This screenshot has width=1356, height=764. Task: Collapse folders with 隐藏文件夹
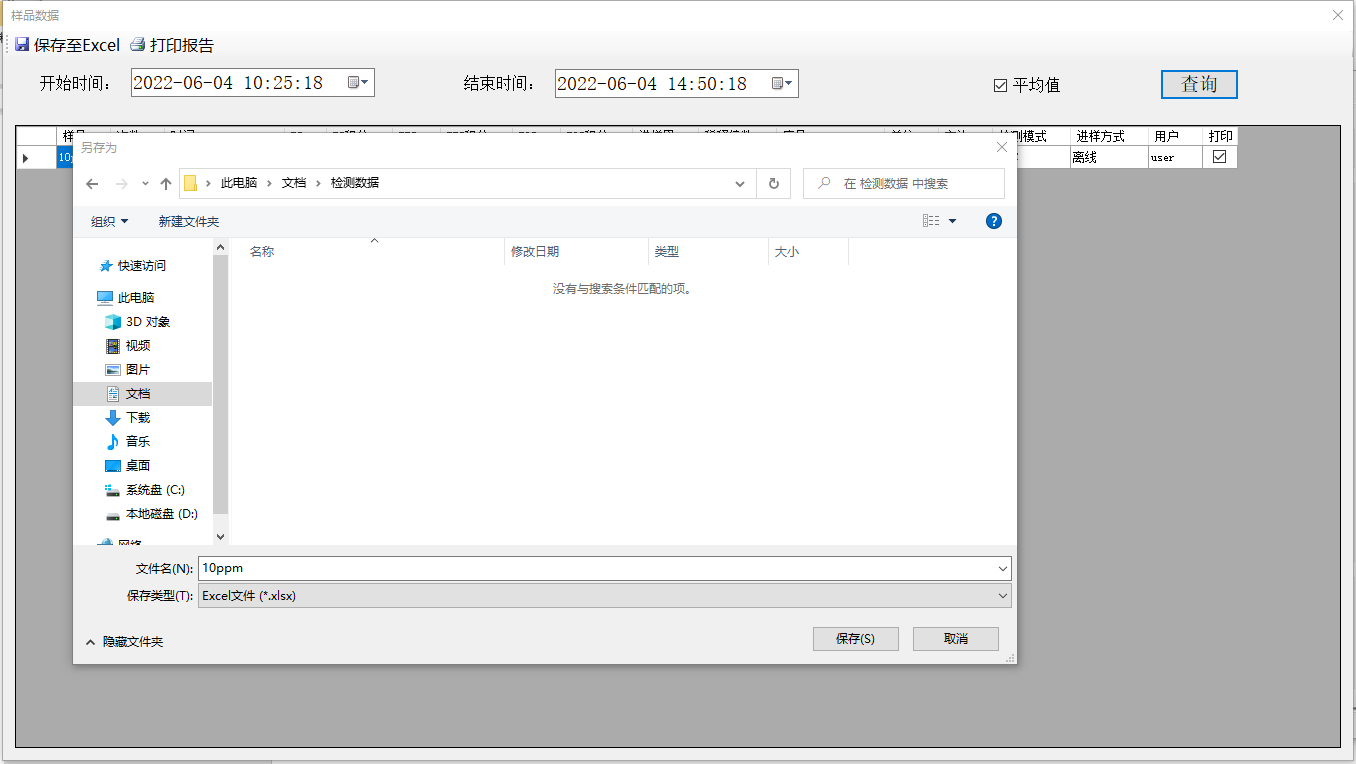(x=124, y=642)
